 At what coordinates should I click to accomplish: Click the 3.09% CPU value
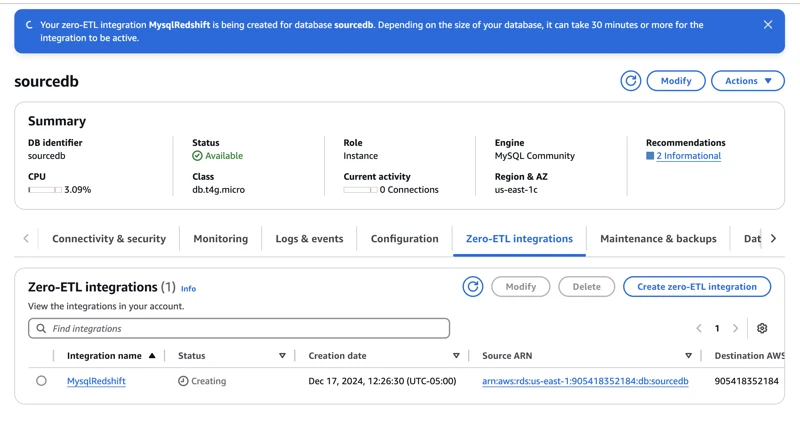(78, 189)
